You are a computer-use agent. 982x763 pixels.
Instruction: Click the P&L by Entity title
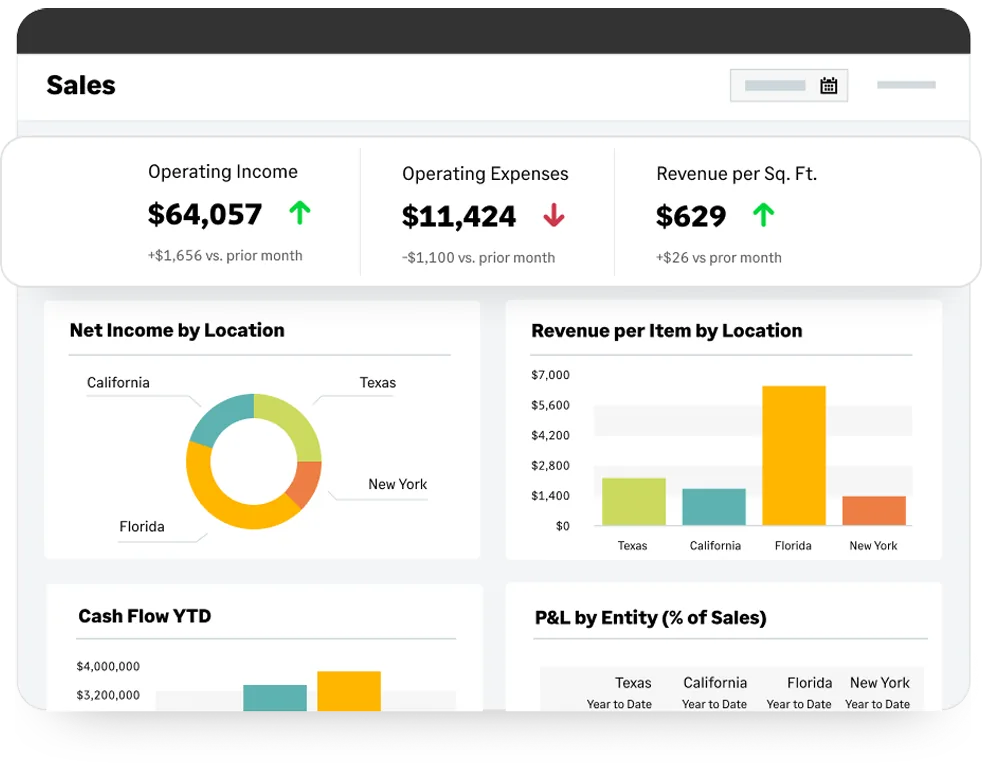pyautogui.click(x=651, y=618)
